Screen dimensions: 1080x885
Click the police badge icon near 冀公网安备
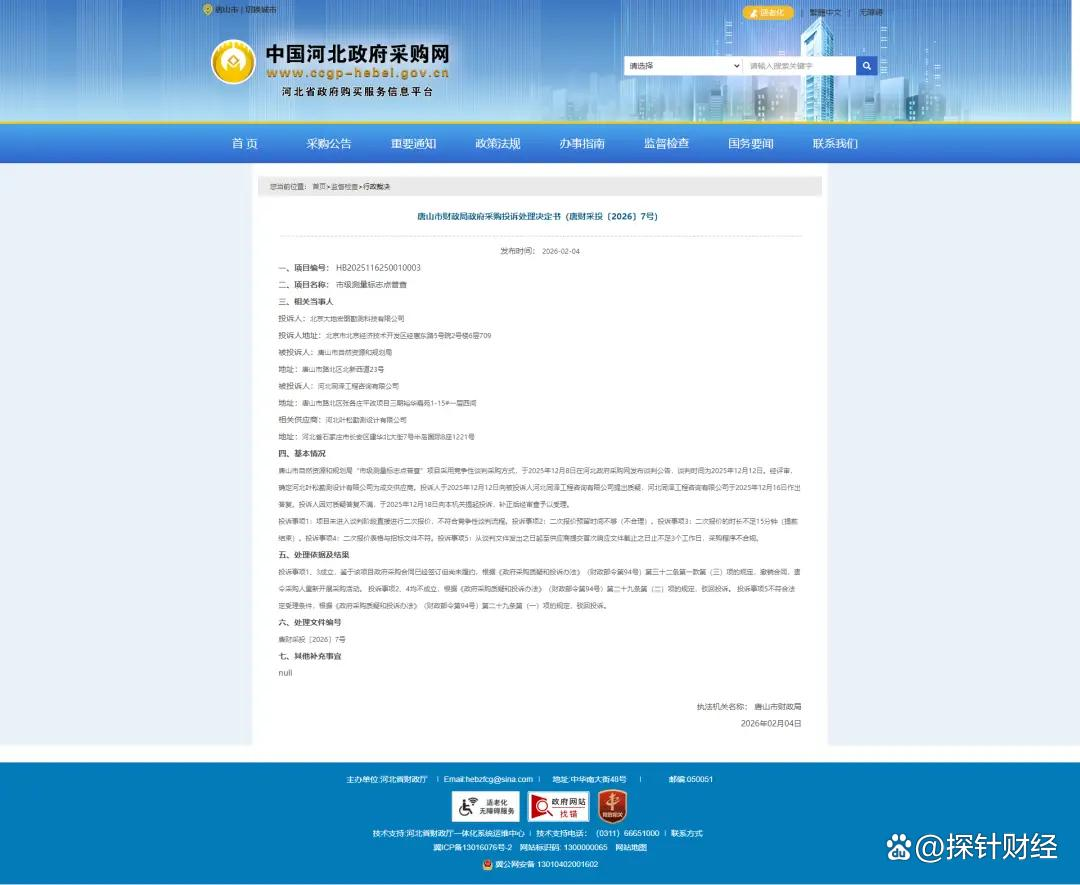tap(487, 864)
